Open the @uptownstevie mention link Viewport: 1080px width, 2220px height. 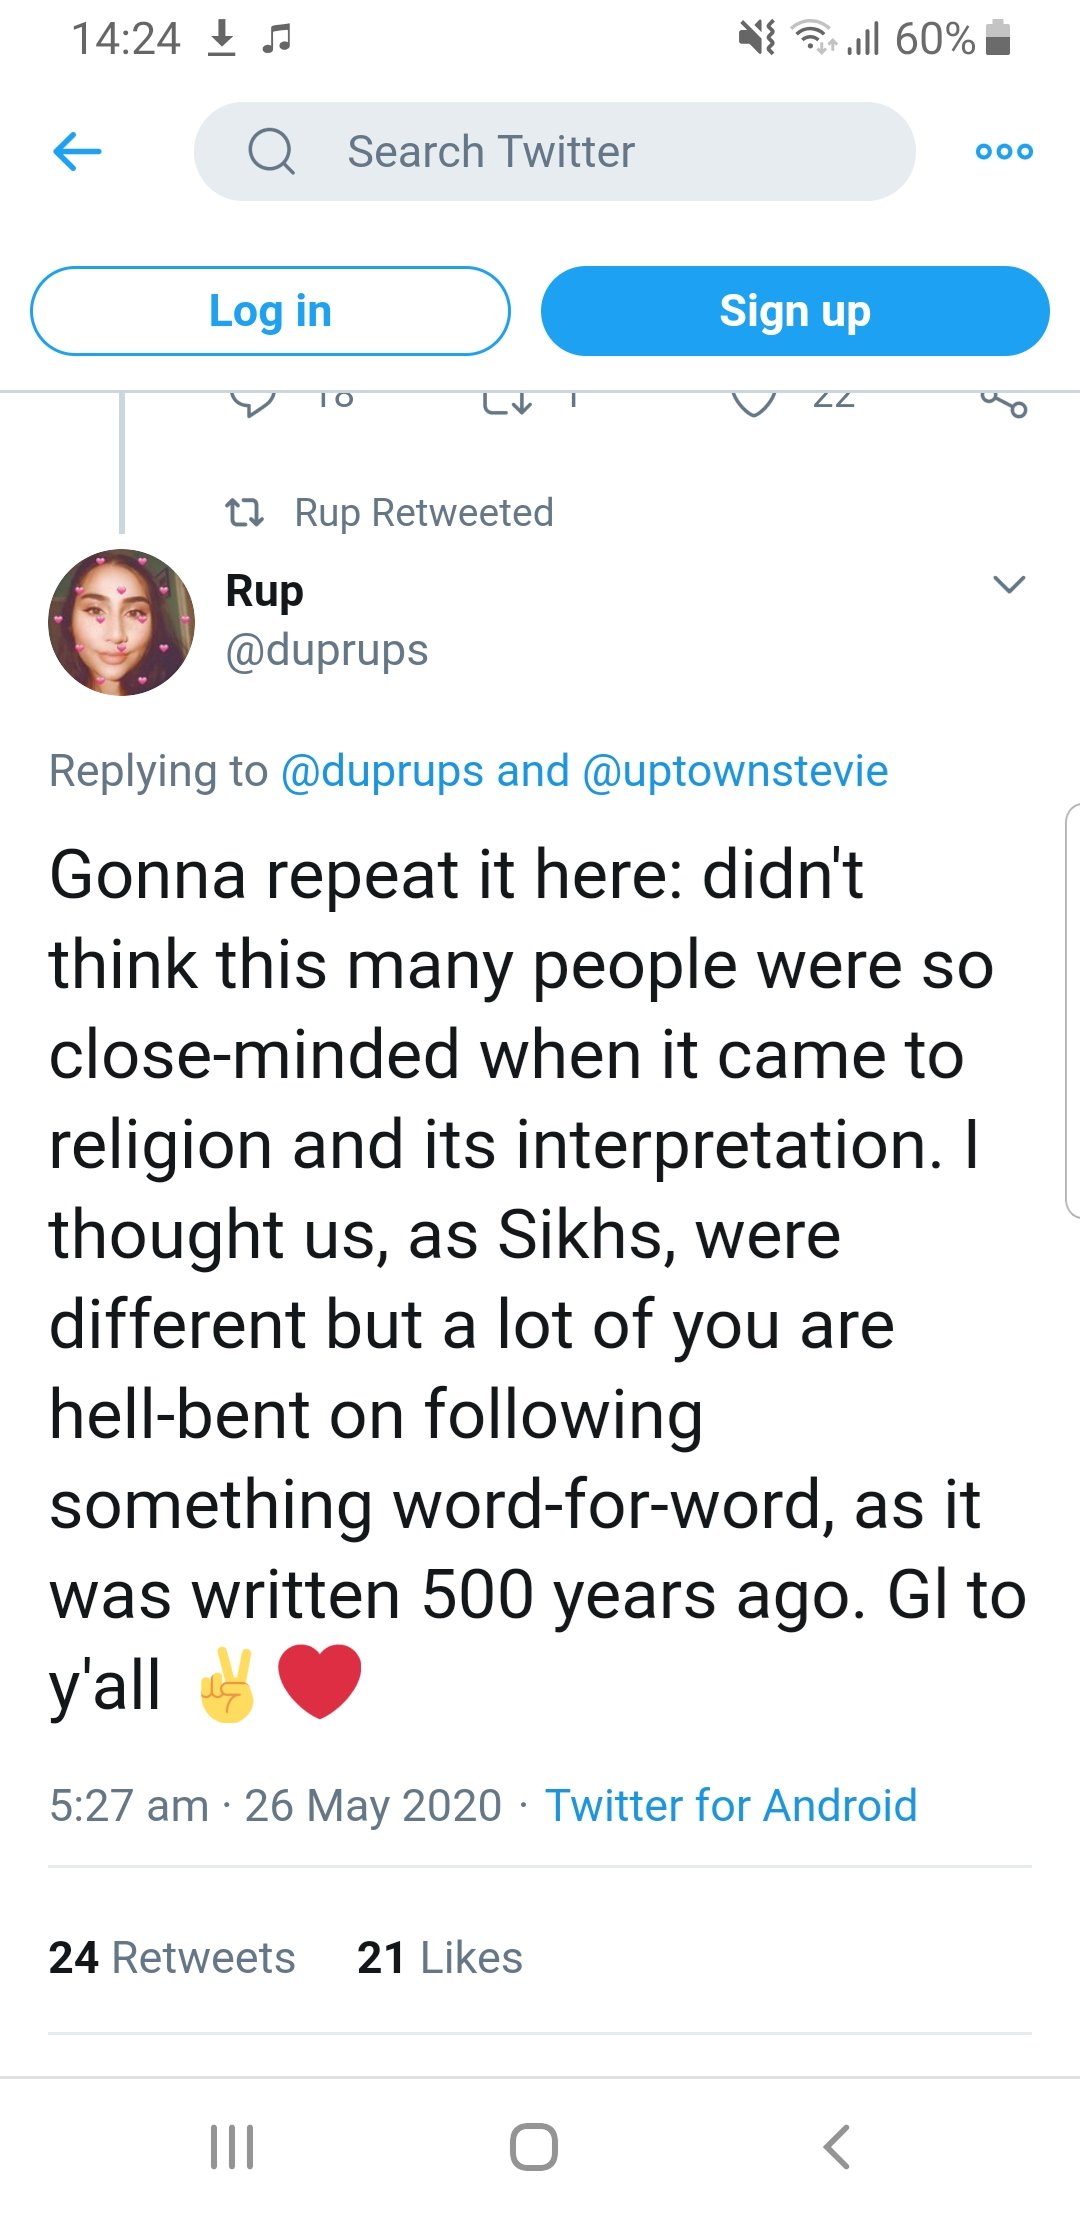pos(735,771)
